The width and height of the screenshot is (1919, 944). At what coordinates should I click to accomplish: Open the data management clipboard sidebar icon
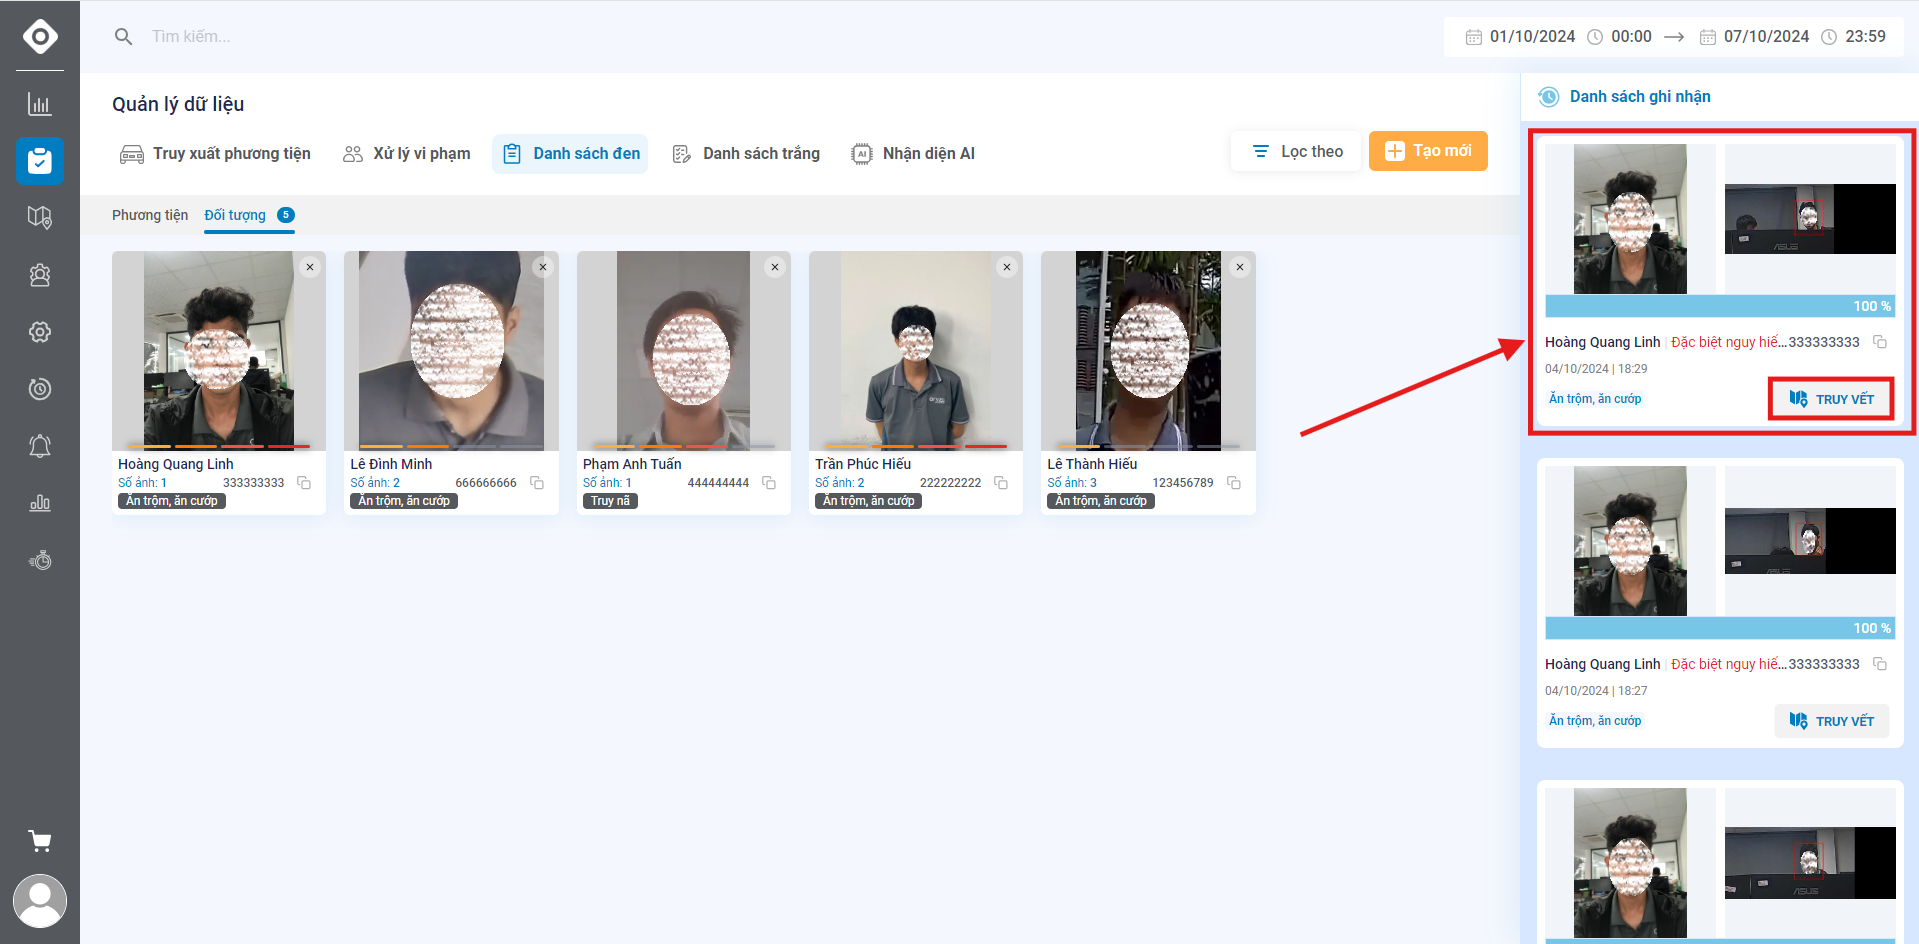[40, 161]
